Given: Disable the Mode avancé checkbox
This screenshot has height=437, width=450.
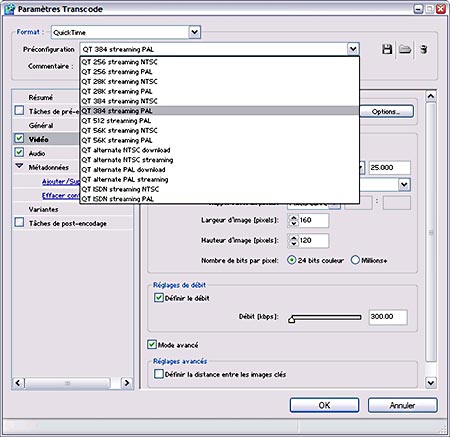Looking at the screenshot, I should [x=152, y=344].
